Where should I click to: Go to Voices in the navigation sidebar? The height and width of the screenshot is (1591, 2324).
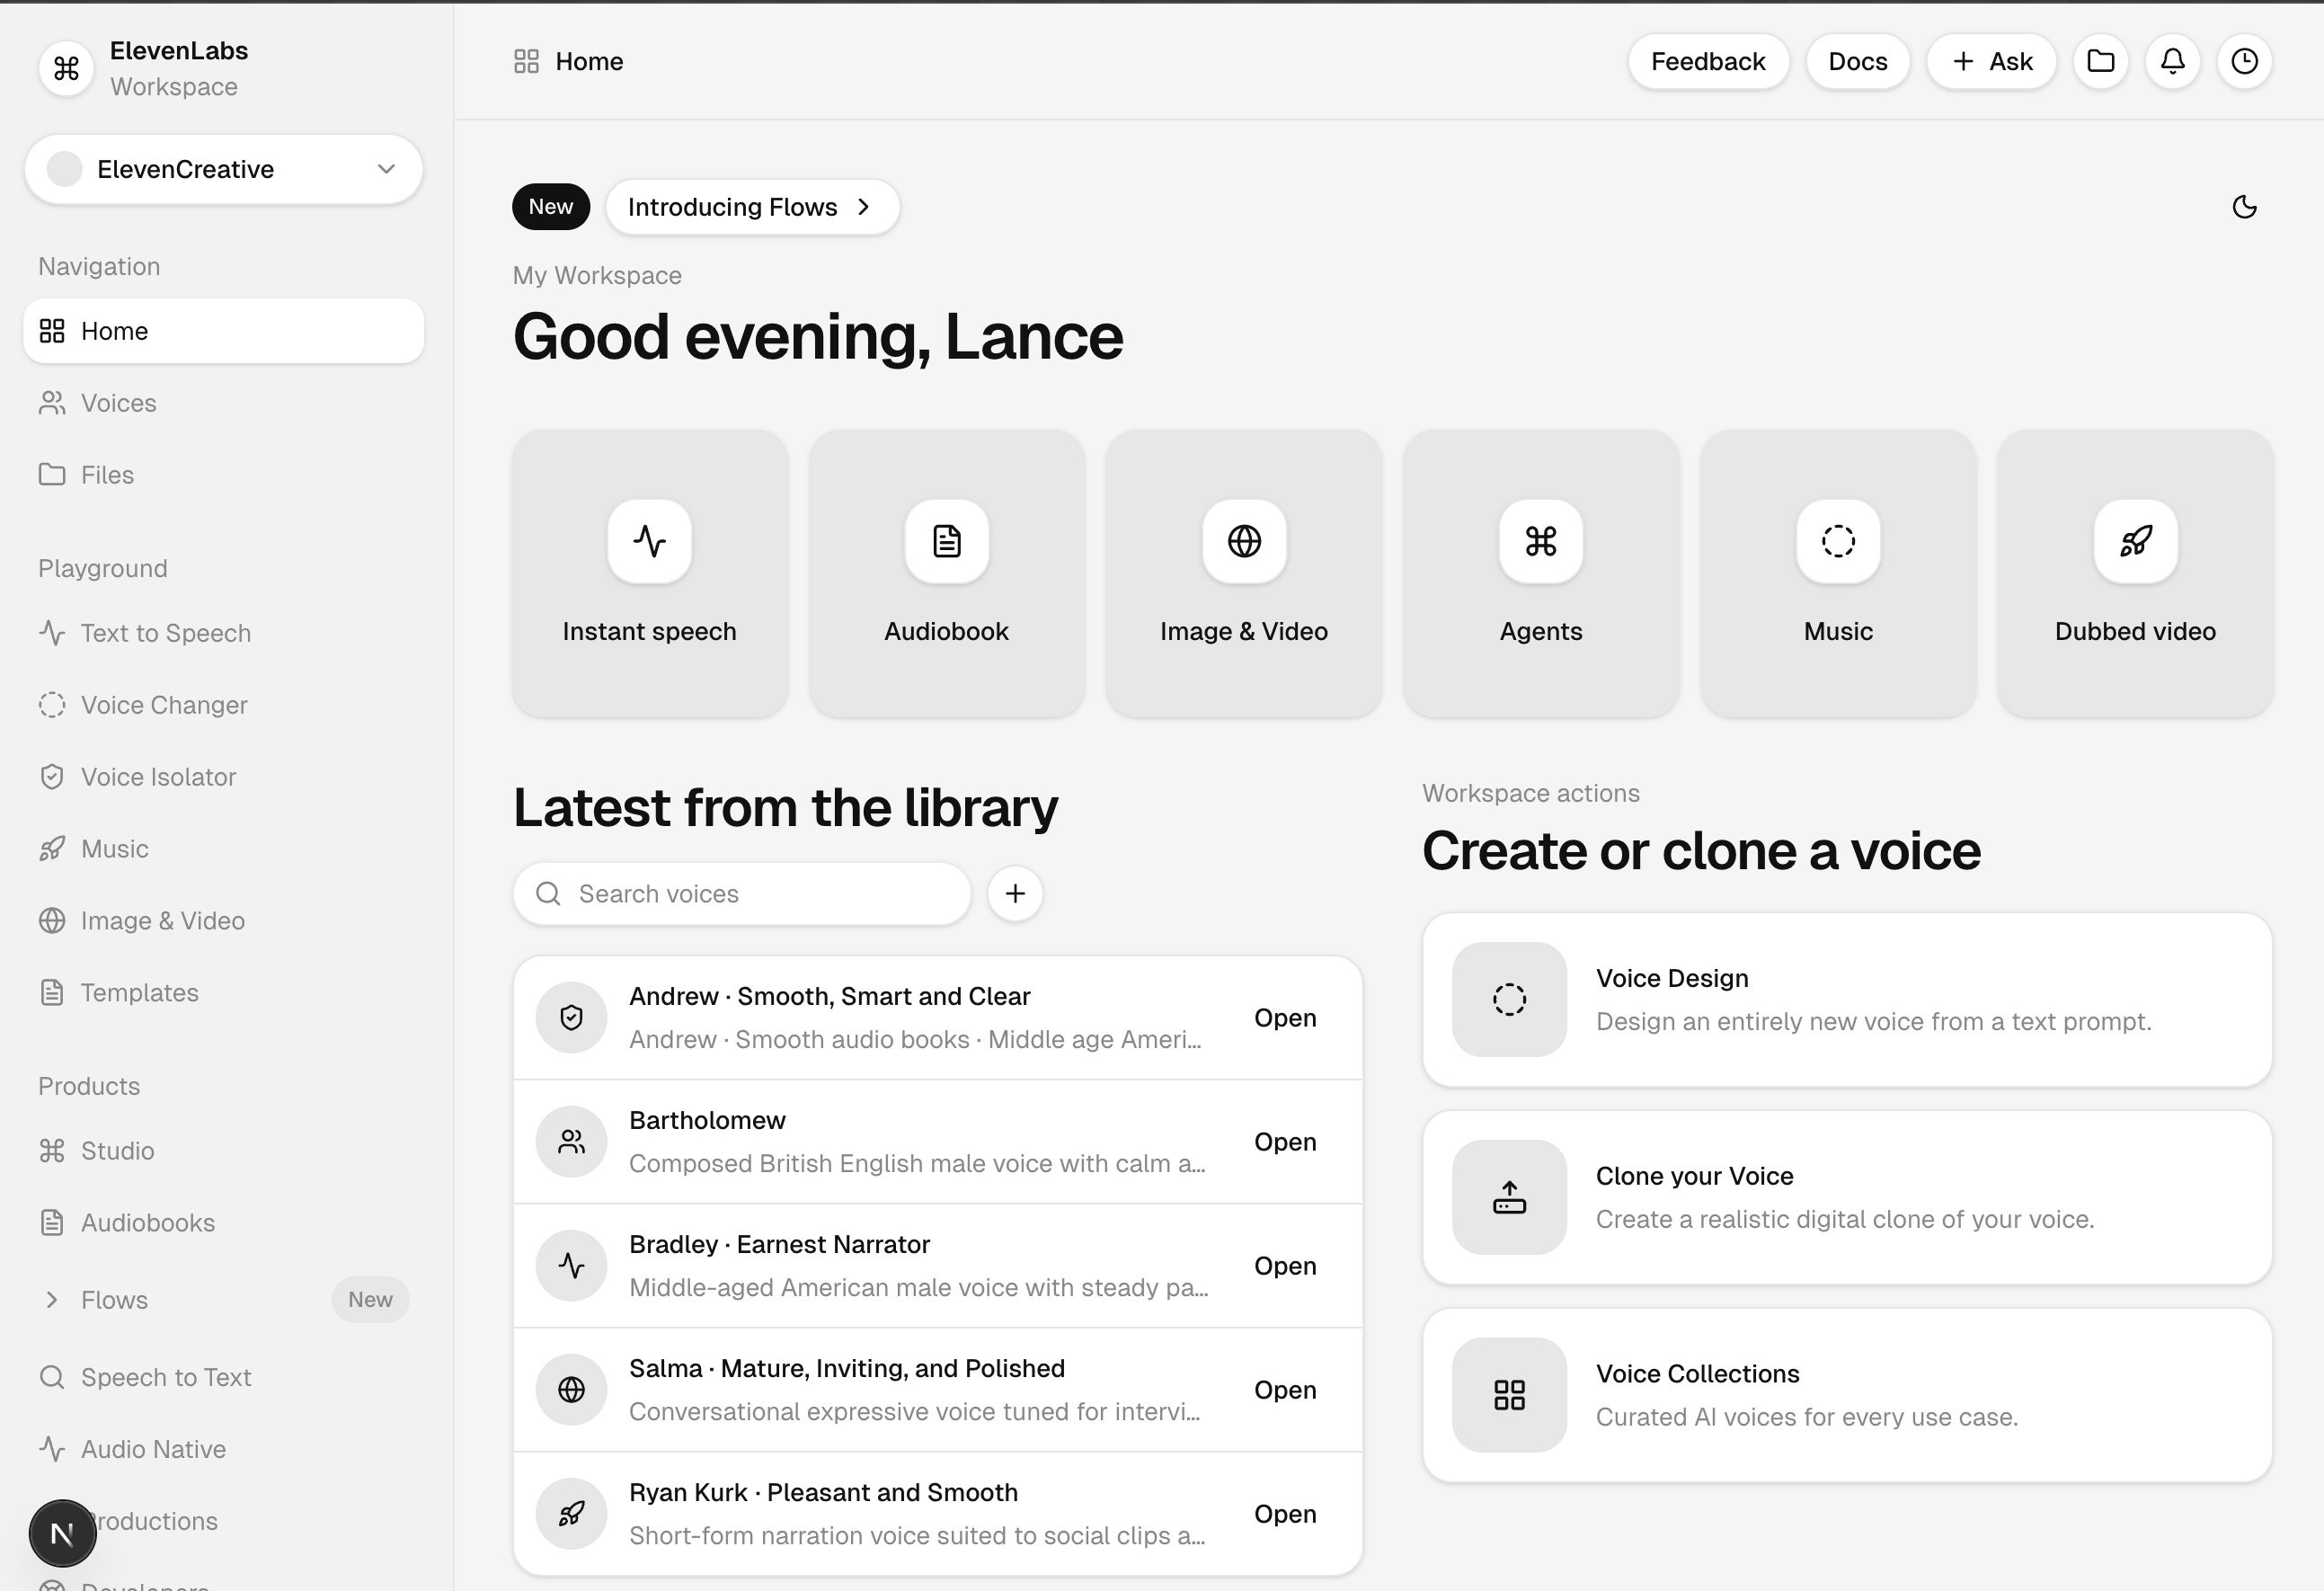tap(118, 403)
